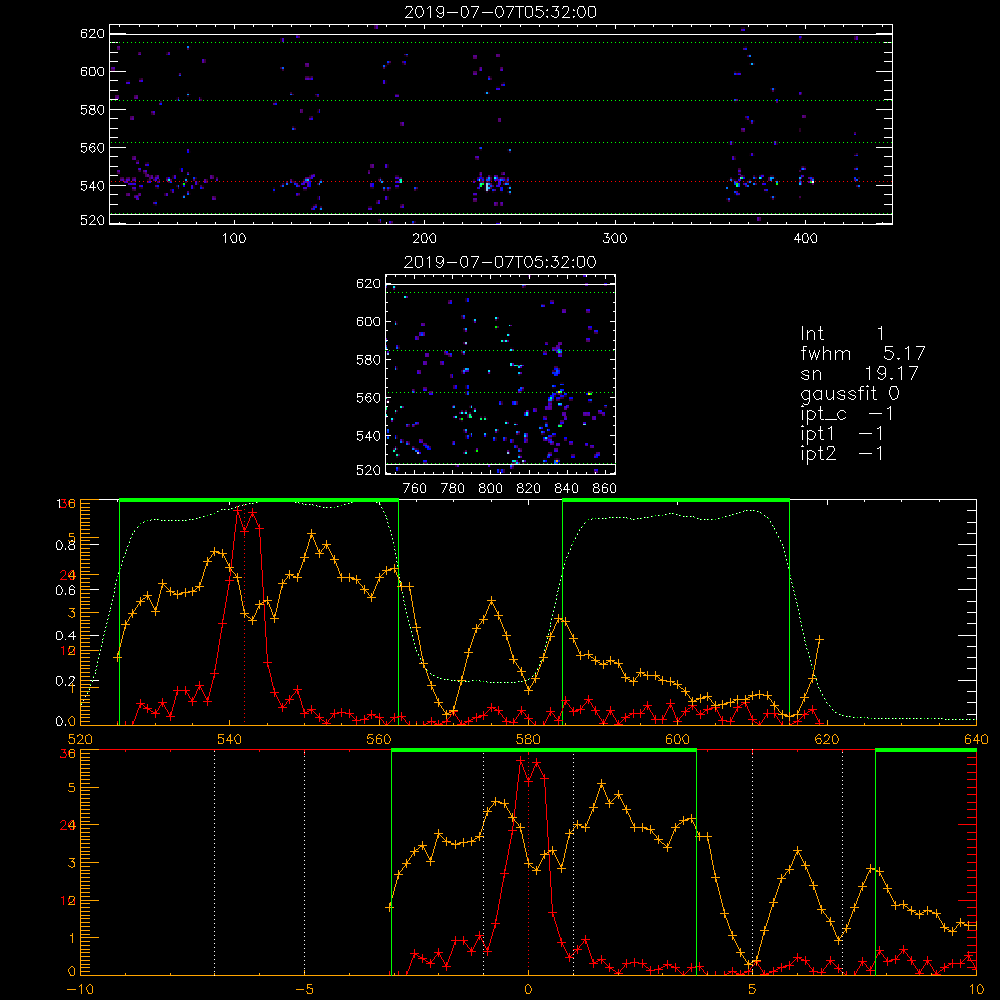Click x-axis label 820 on middle plot

(529, 489)
